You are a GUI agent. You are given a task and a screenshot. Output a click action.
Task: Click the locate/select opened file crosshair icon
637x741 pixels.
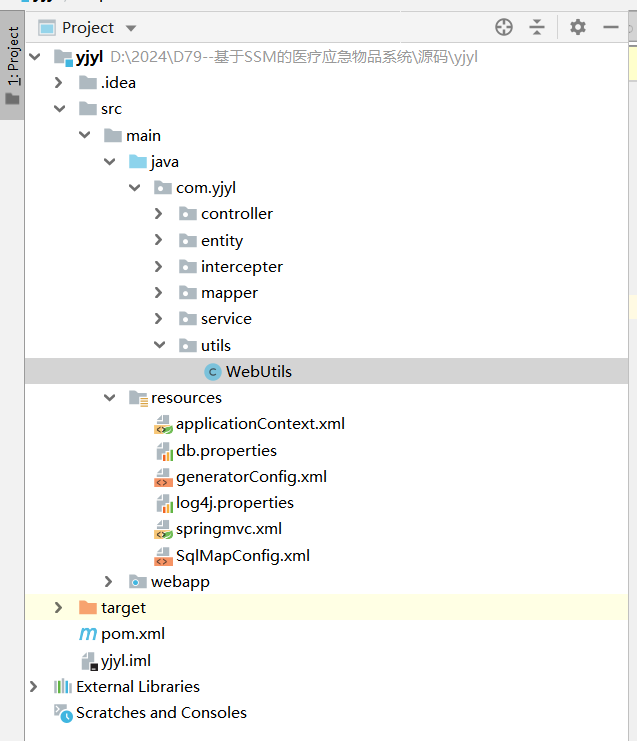504,28
